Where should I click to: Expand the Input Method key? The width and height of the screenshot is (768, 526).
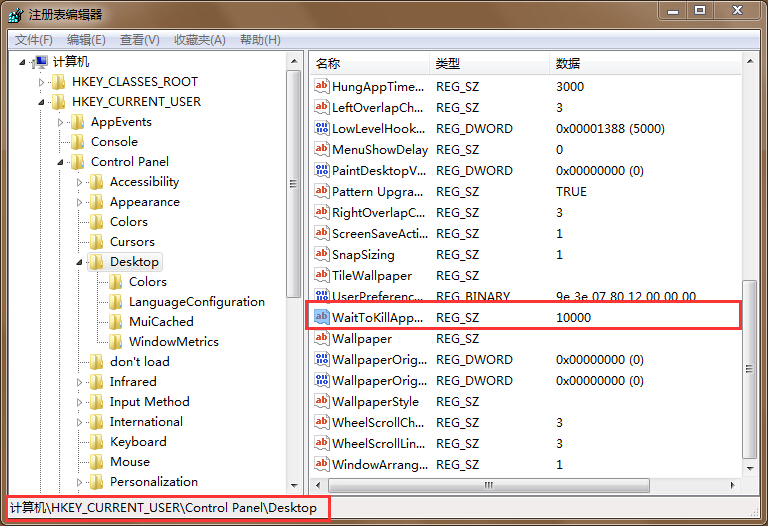click(x=80, y=402)
